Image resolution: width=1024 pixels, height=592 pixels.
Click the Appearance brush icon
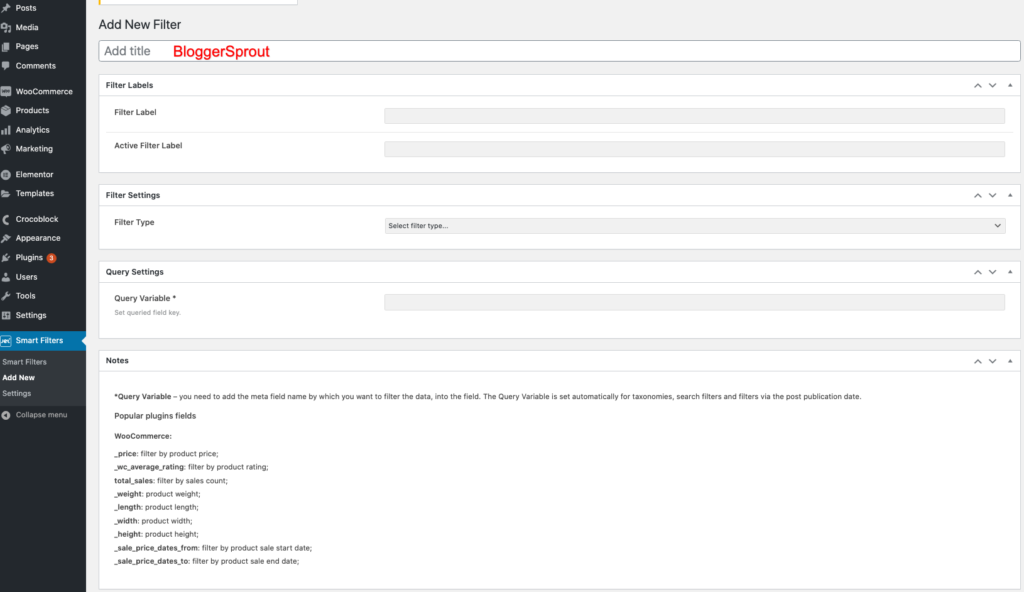tap(6, 238)
